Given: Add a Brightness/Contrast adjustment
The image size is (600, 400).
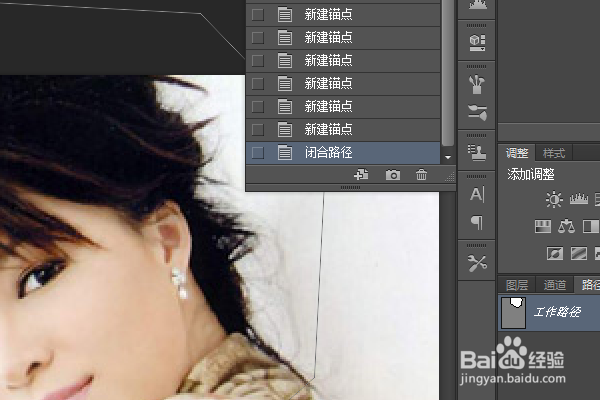Looking at the screenshot, I should (554, 199).
